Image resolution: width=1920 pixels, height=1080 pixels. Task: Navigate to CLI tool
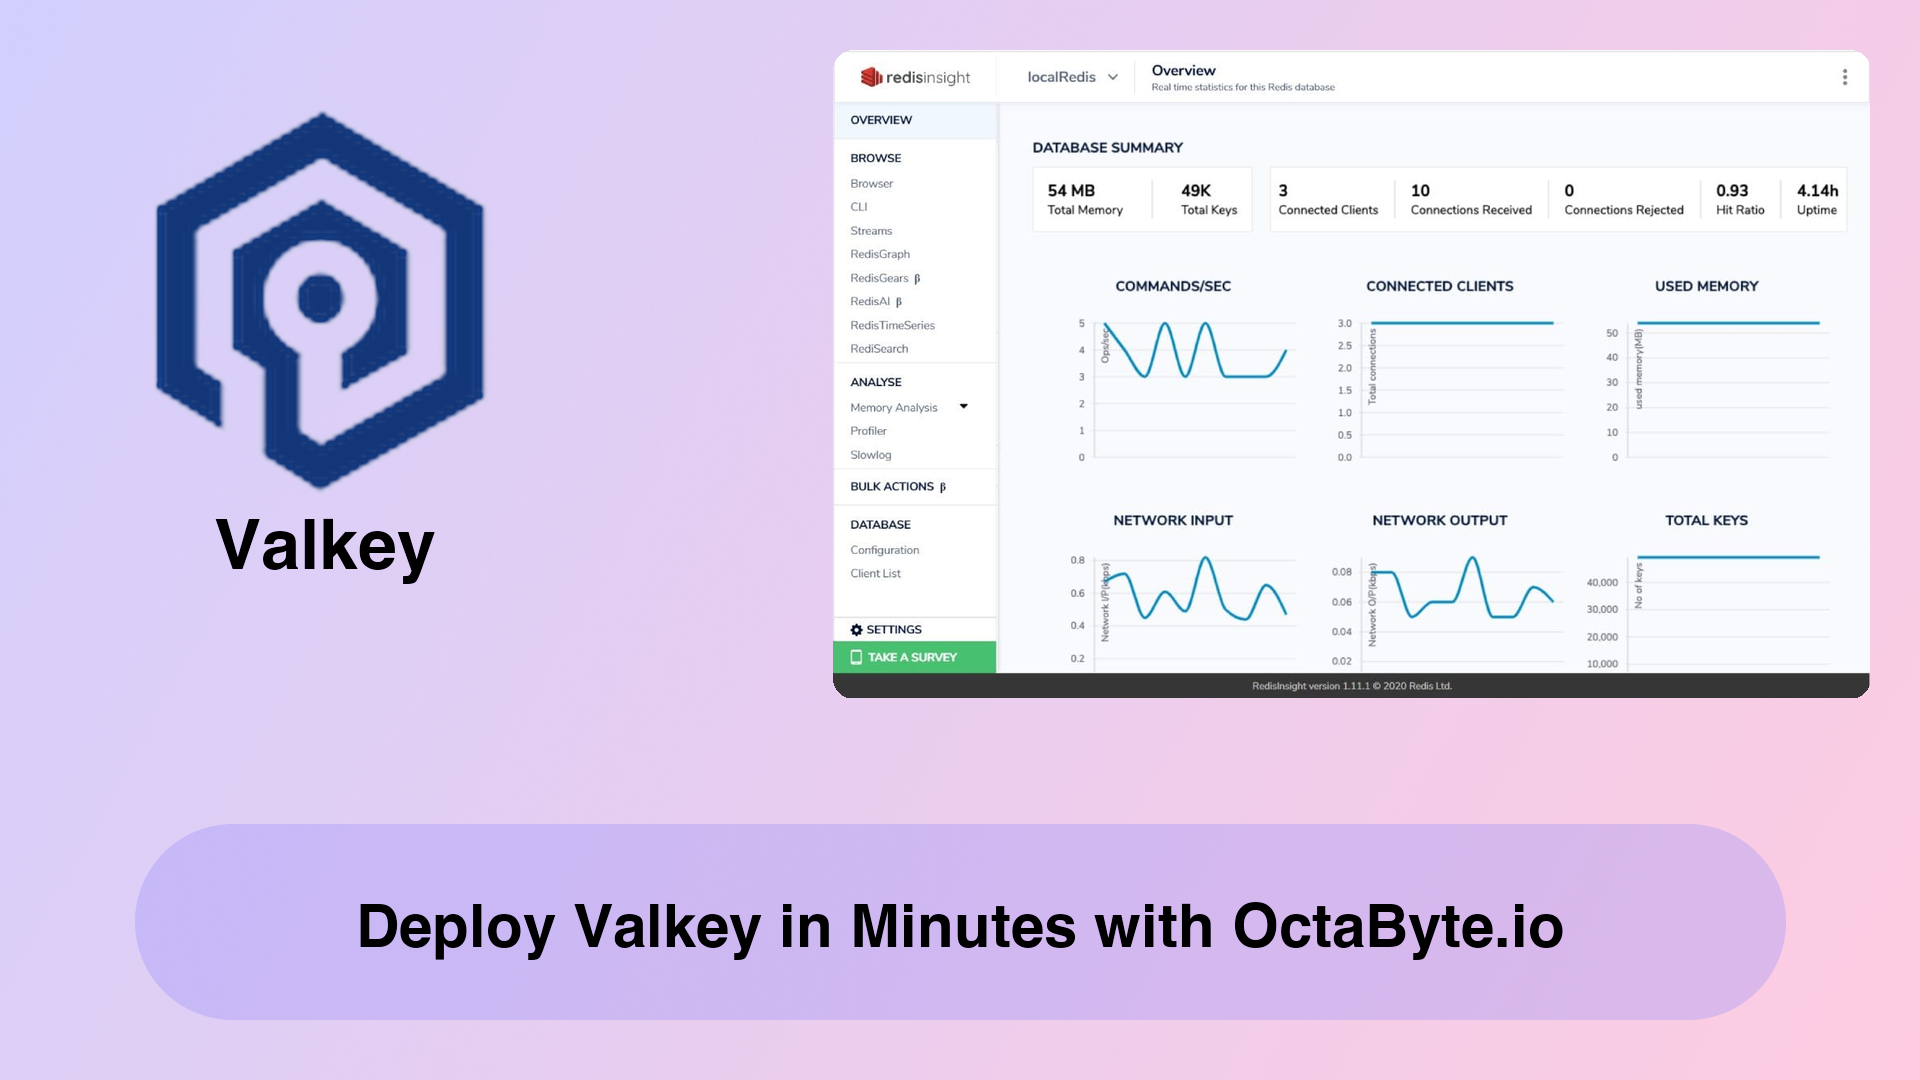coord(858,206)
